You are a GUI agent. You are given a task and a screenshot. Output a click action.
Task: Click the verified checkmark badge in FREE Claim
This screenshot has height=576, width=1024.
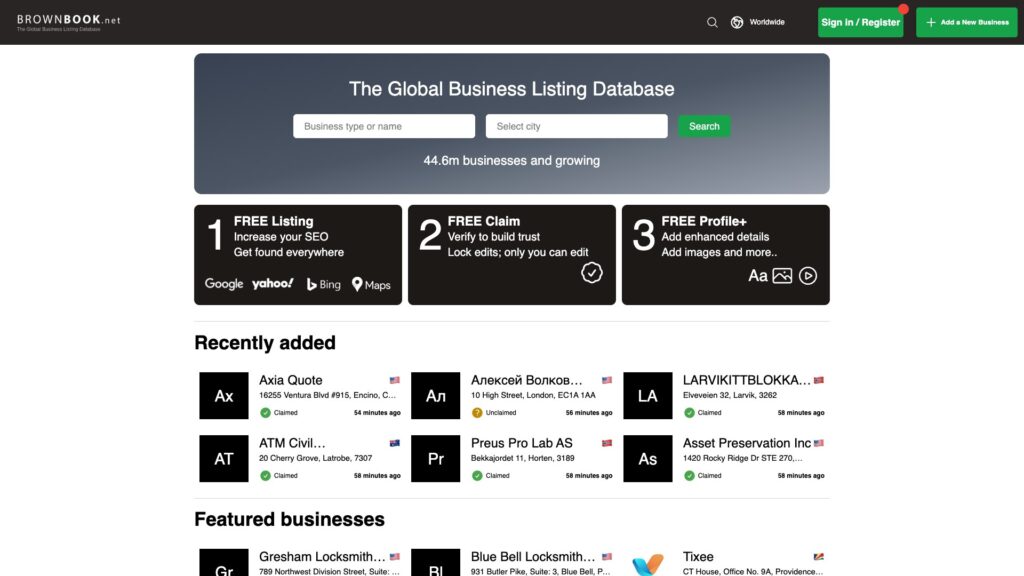pos(592,273)
